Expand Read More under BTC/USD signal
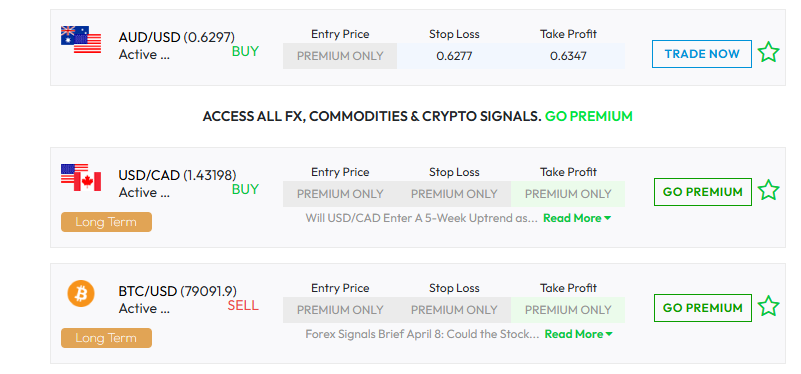Screen dimensions: 801x374 click(578, 334)
